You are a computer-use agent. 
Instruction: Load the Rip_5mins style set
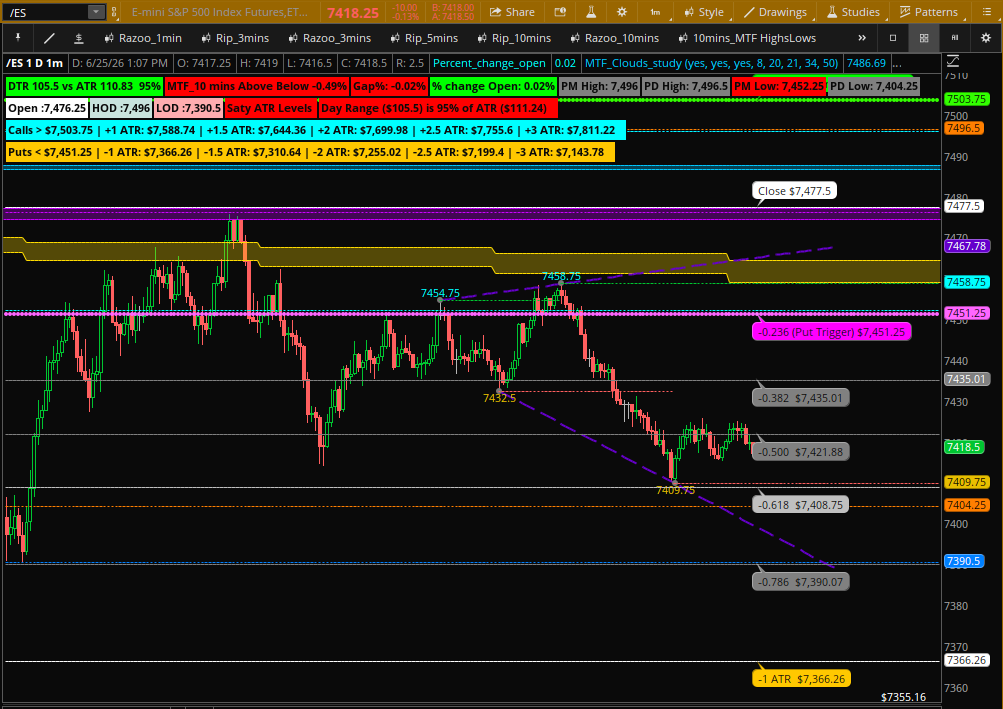424,38
